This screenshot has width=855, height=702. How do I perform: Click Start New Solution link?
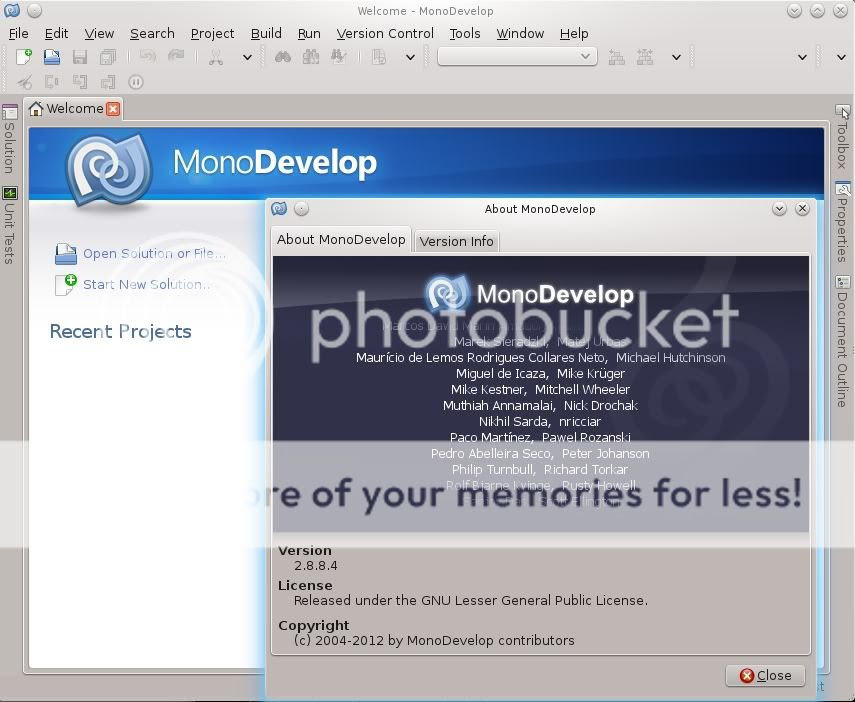[146, 284]
